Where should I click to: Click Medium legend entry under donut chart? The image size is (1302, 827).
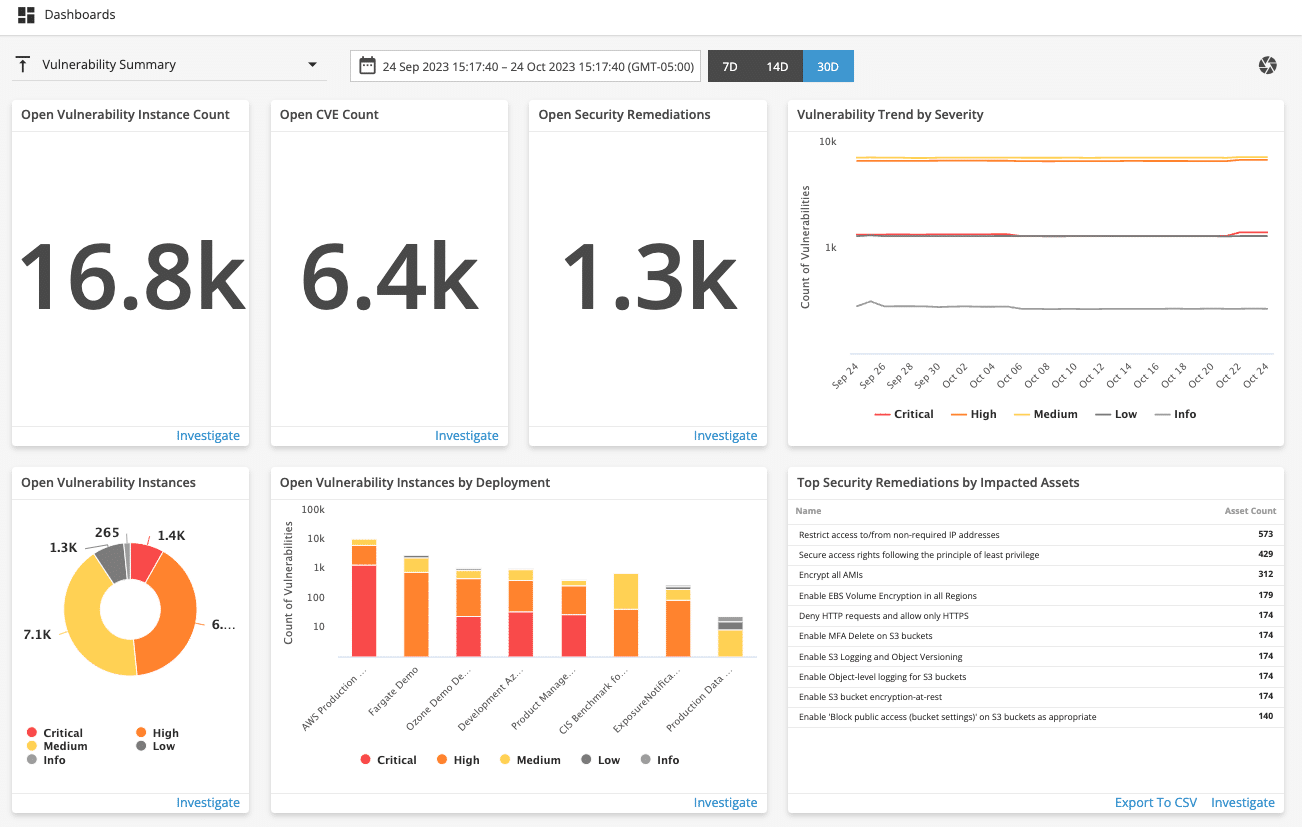pos(58,746)
